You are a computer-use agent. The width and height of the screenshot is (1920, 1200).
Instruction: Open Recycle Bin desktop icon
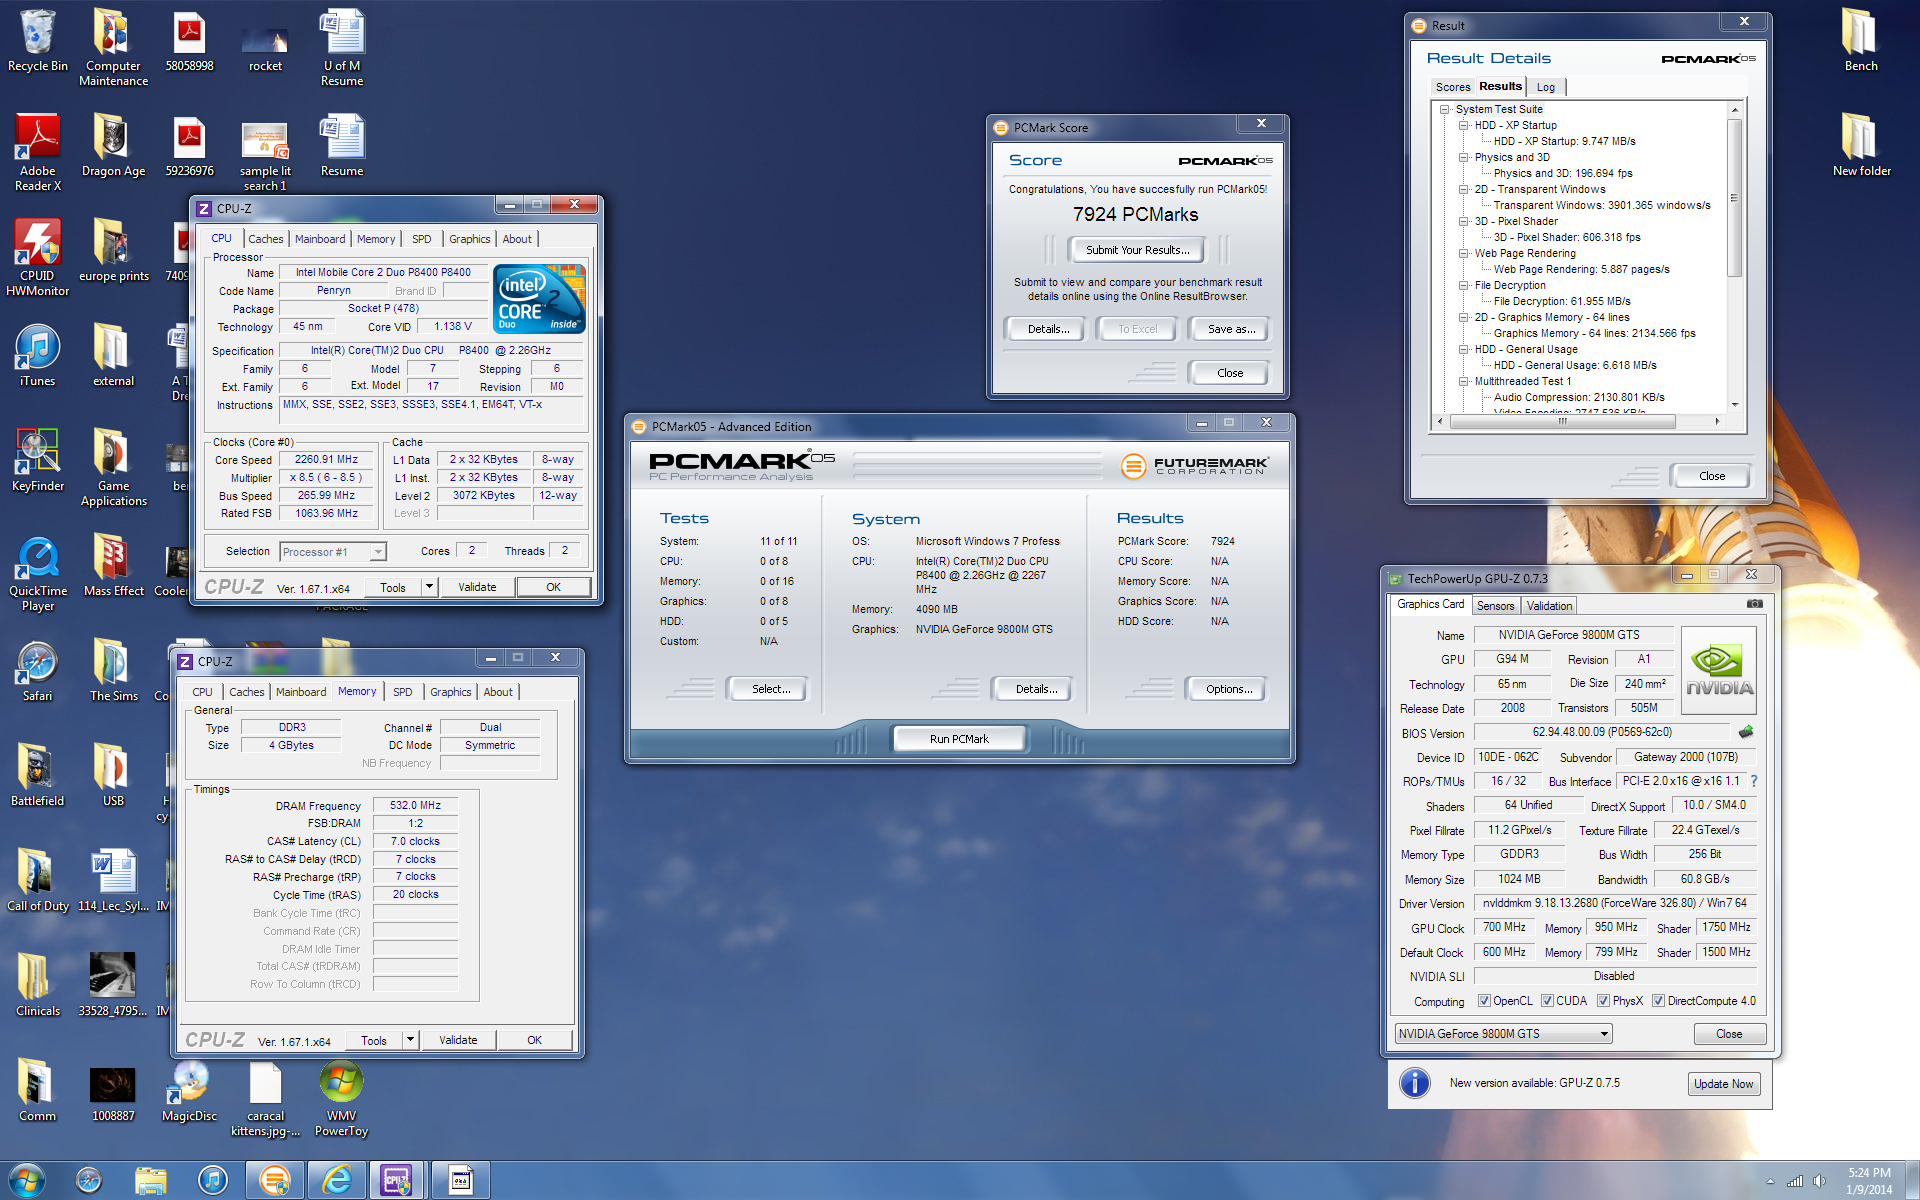(x=38, y=42)
